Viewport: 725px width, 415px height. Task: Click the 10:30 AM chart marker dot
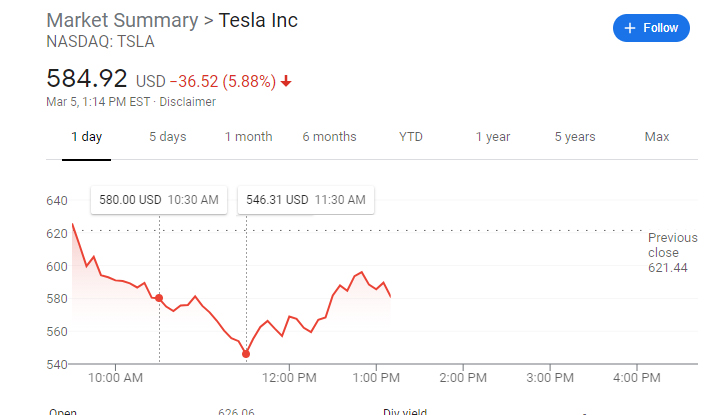(159, 299)
